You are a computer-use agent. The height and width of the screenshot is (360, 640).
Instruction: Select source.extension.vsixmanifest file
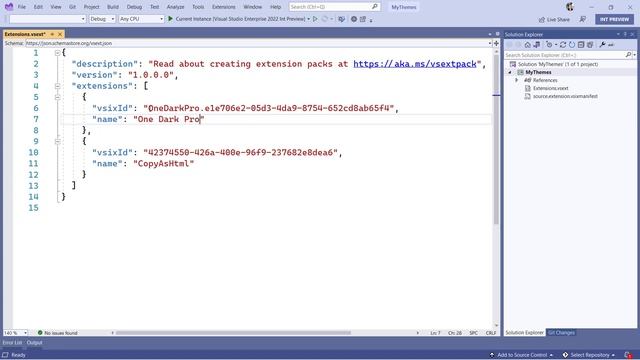pyautogui.click(x=565, y=96)
